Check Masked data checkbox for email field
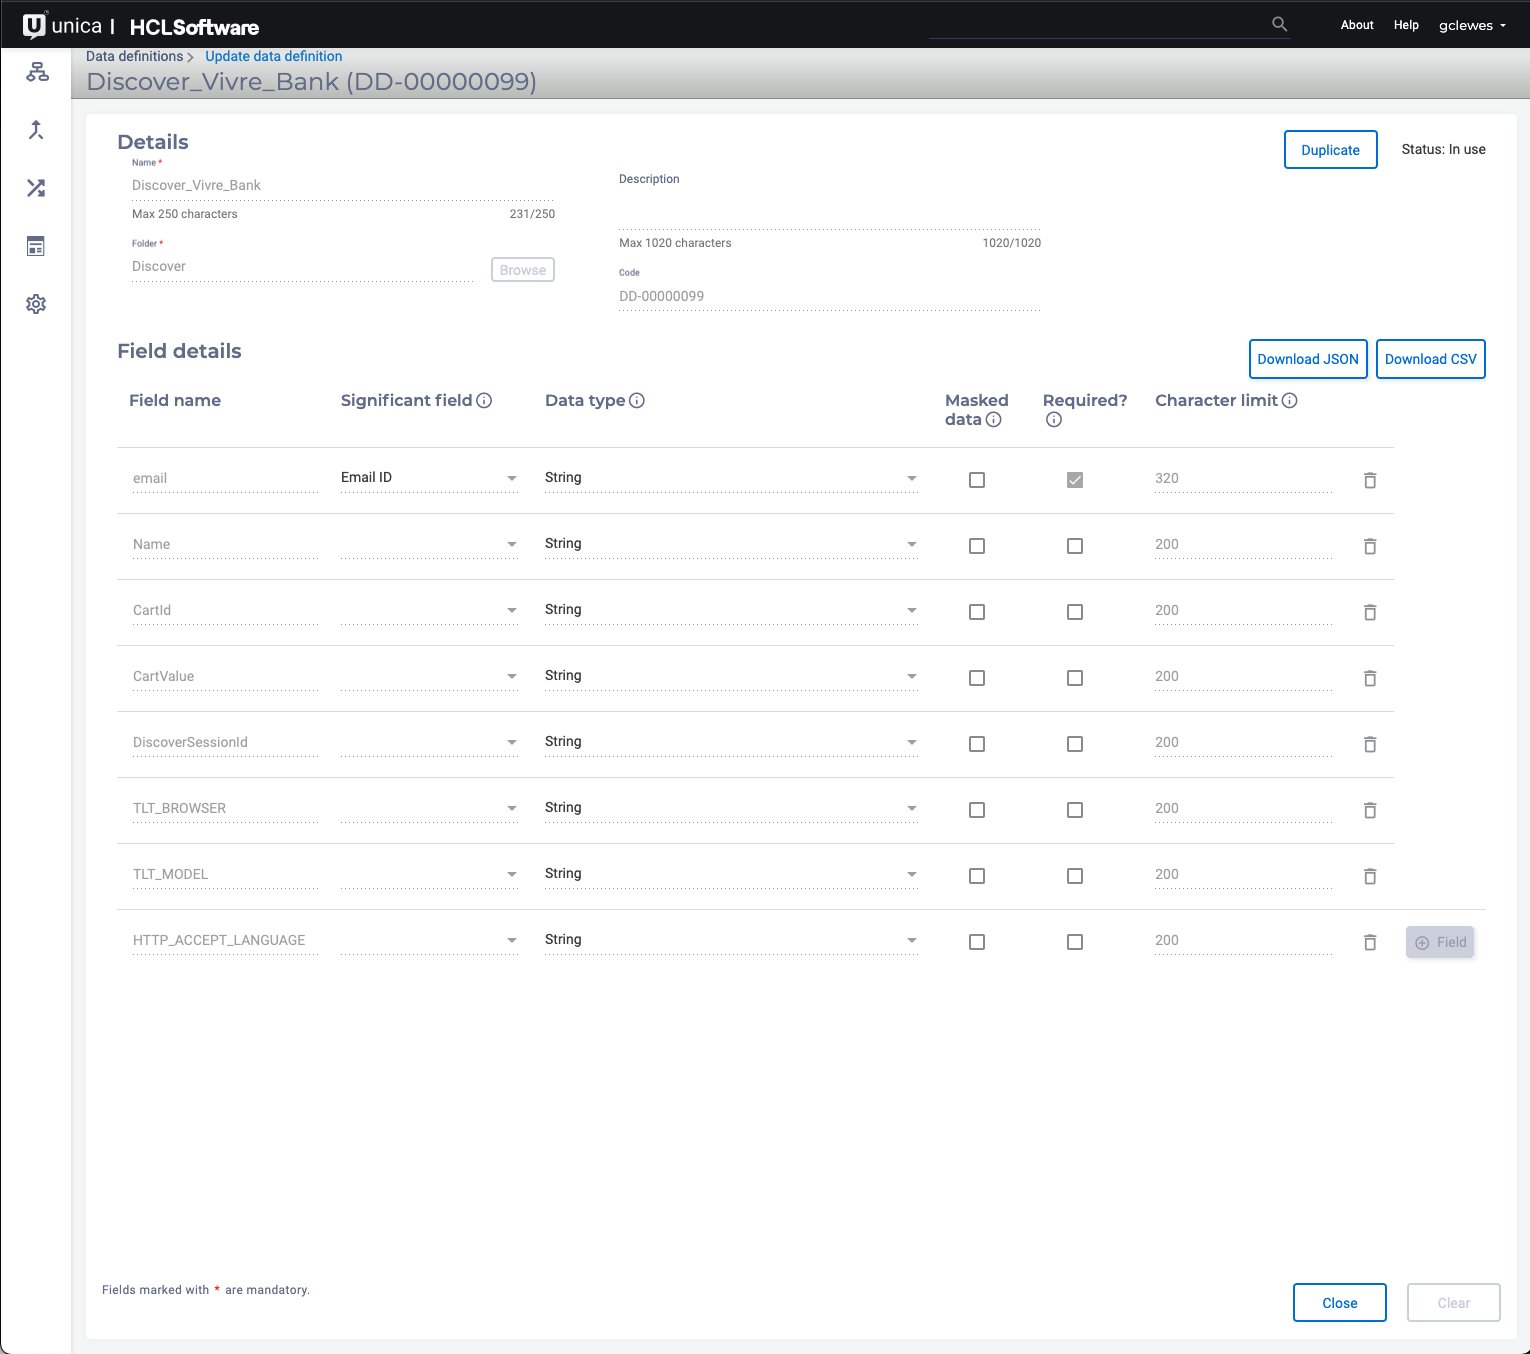Image resolution: width=1530 pixels, height=1354 pixels. [977, 480]
